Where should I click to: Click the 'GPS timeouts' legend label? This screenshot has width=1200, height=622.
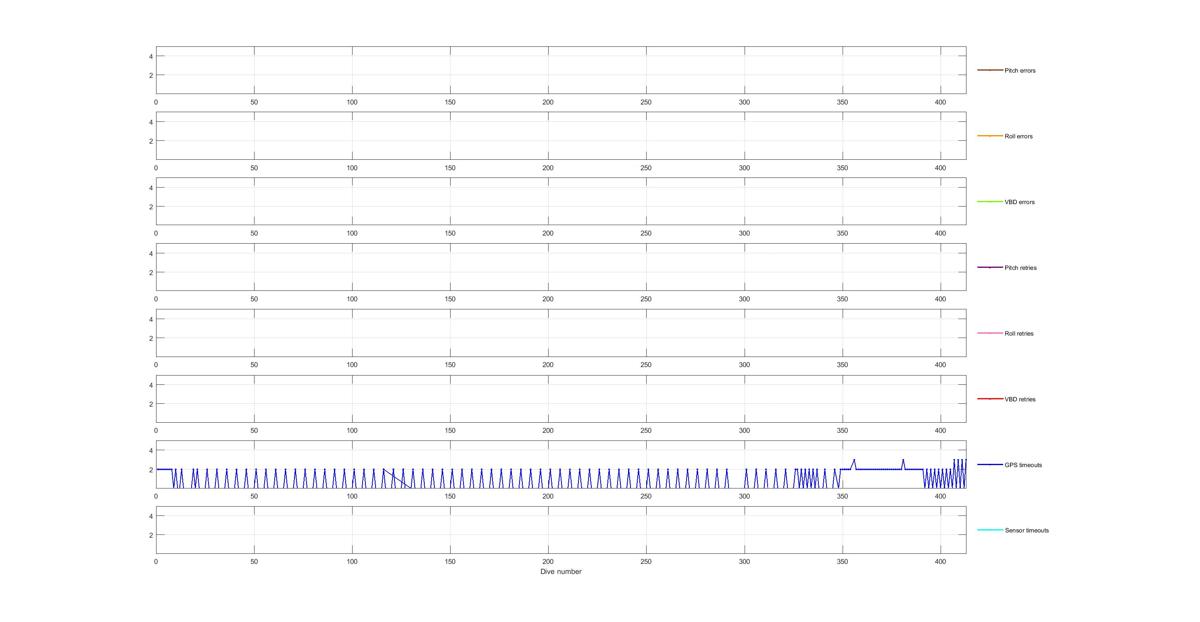click(x=1023, y=465)
